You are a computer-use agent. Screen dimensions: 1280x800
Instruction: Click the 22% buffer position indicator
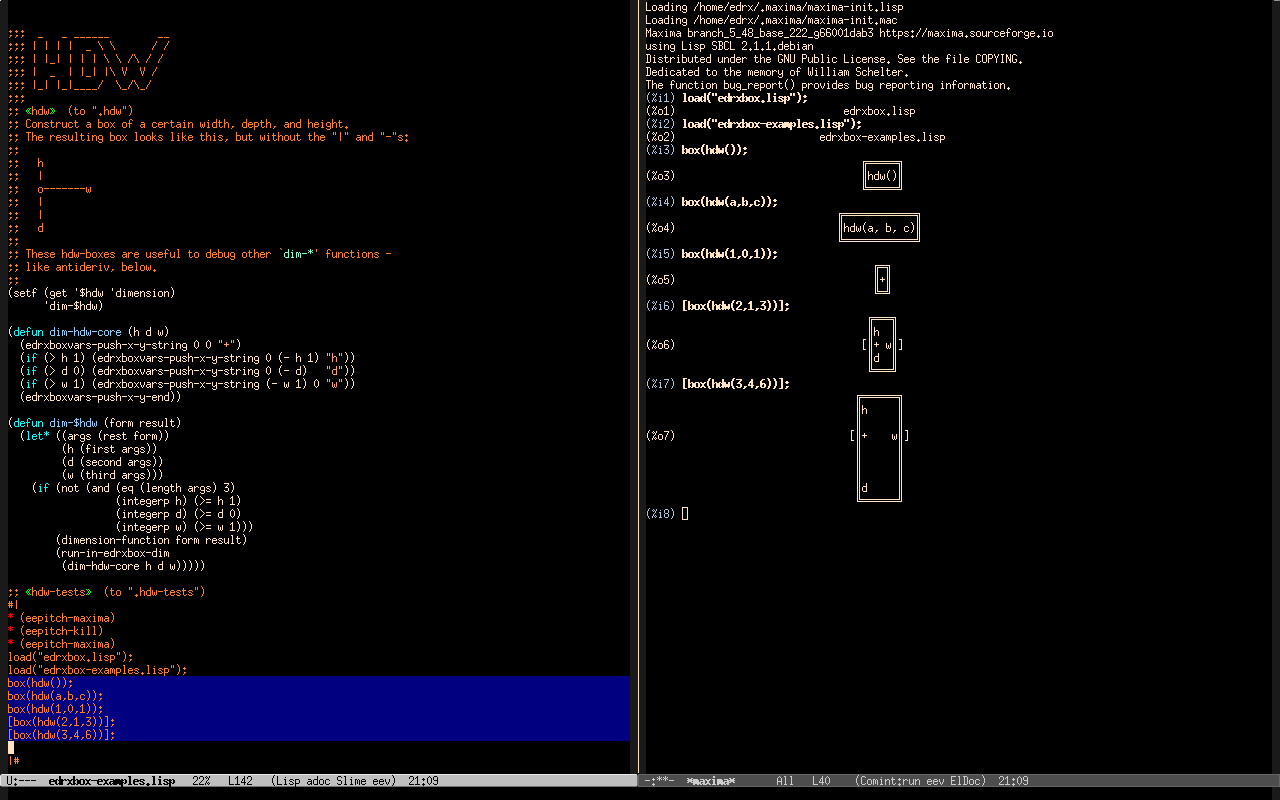(201, 781)
